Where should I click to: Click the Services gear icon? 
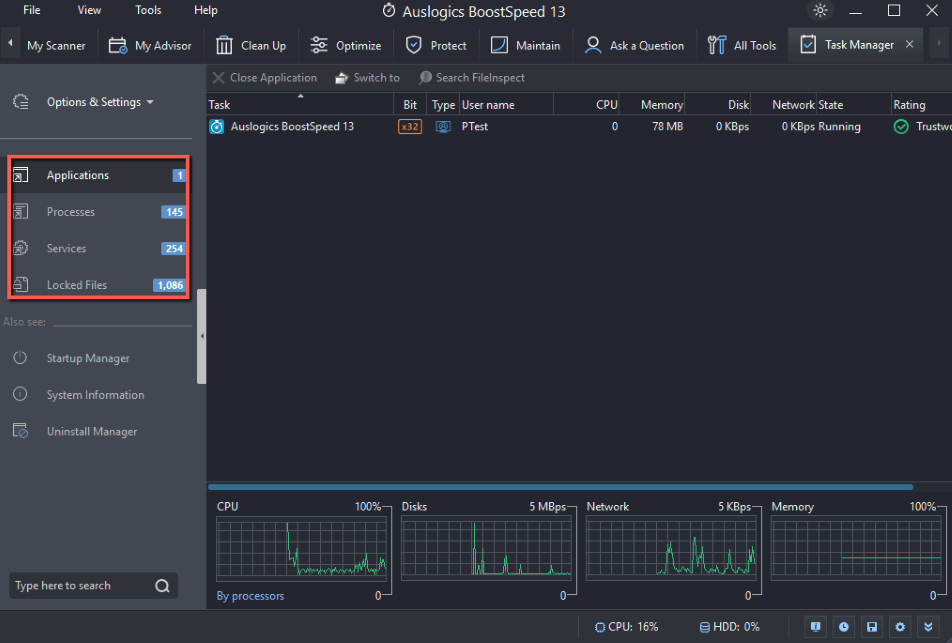21,248
